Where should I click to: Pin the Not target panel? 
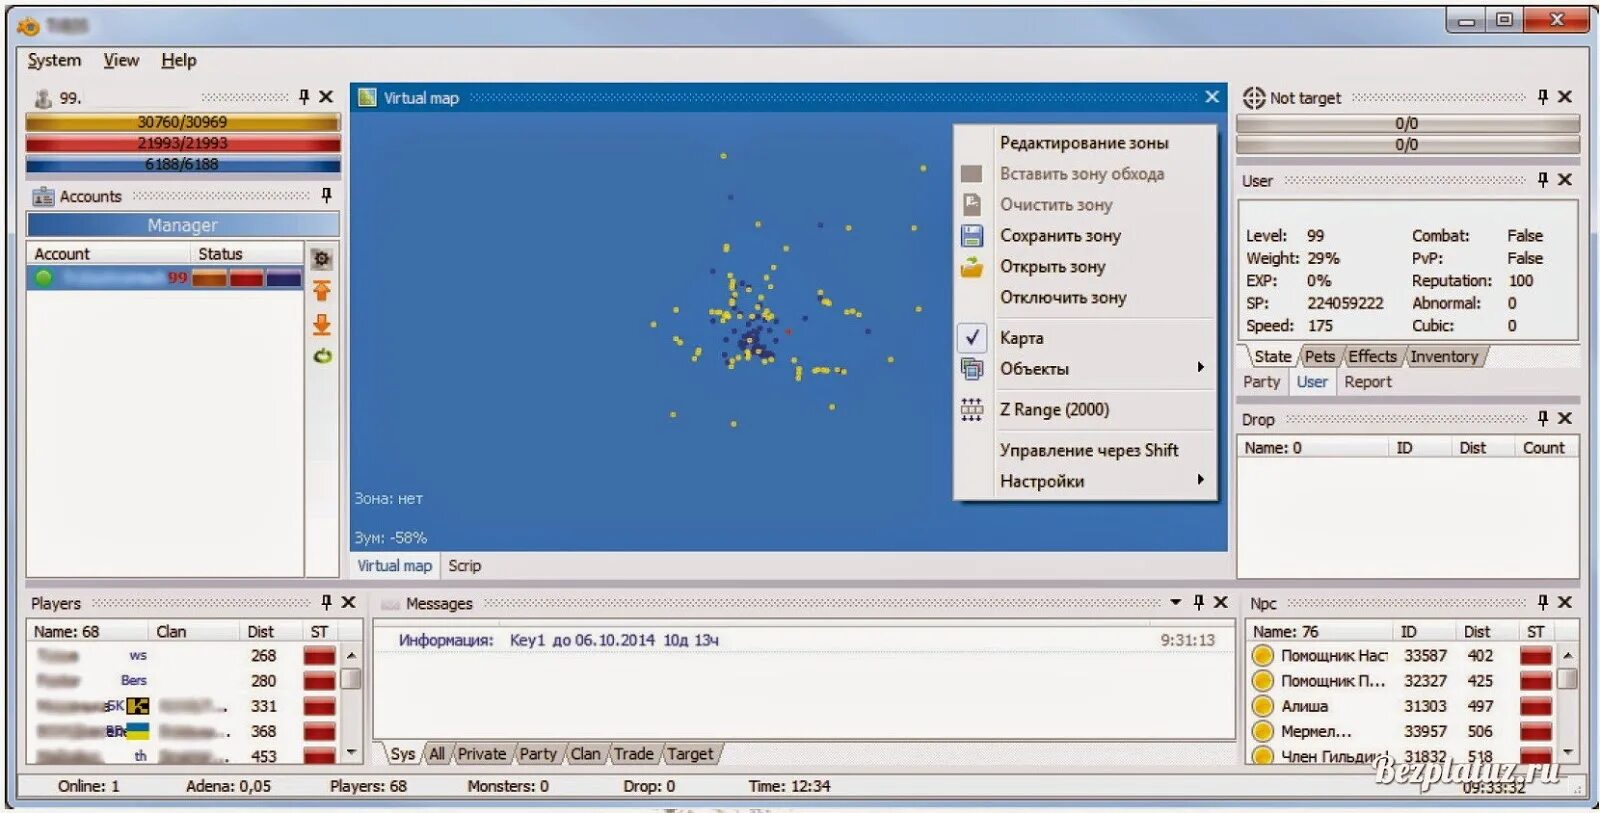1543,97
